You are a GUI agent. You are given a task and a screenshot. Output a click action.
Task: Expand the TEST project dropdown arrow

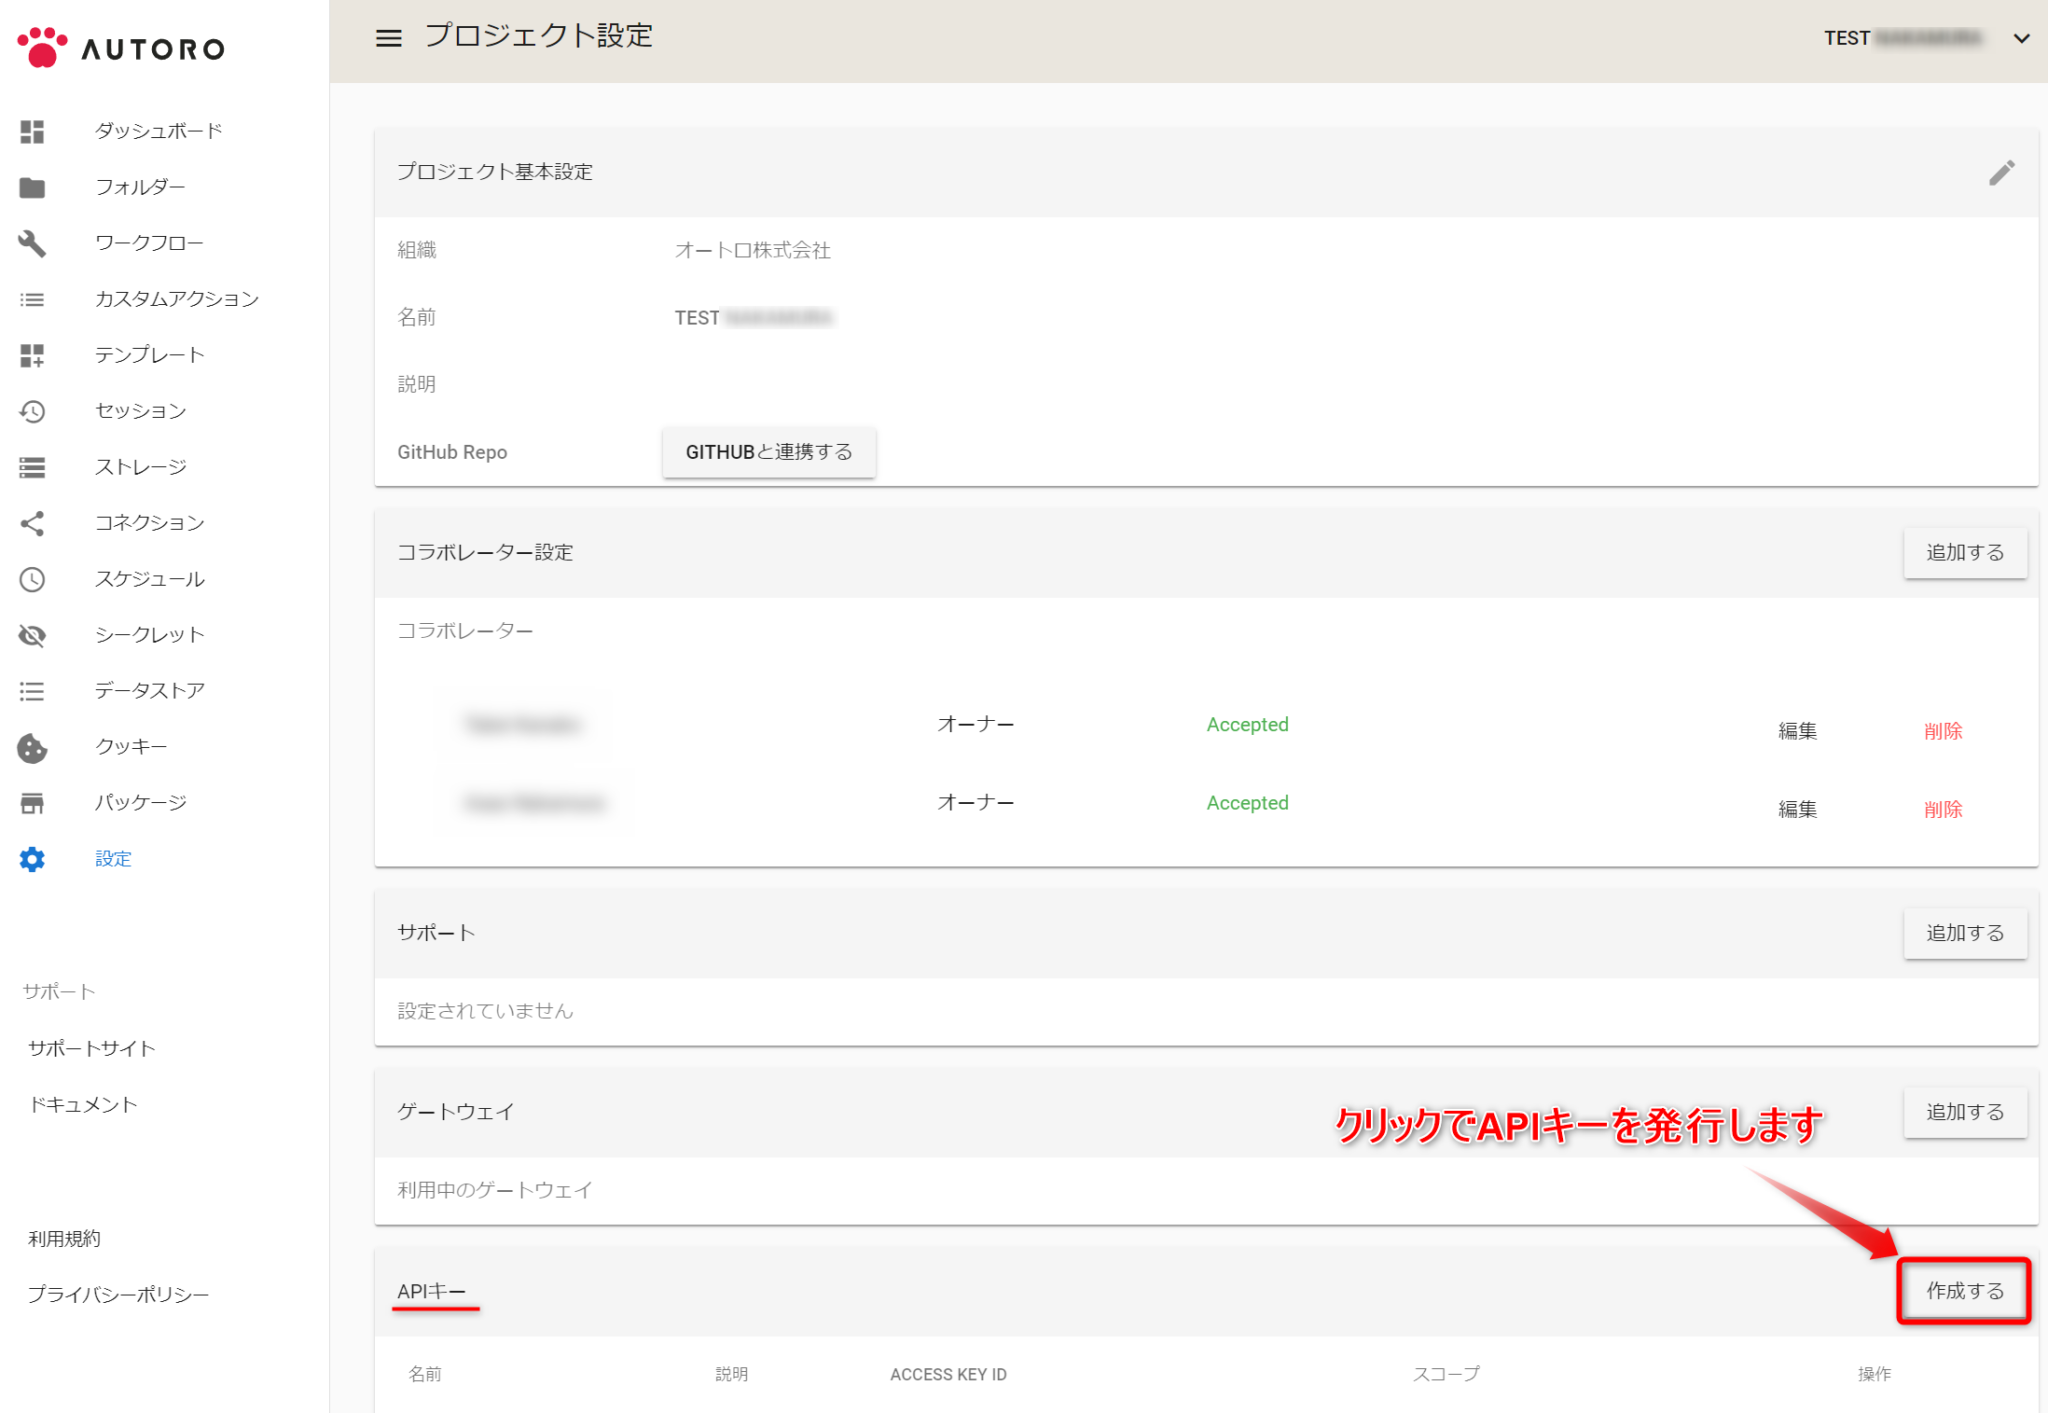tap(2021, 38)
